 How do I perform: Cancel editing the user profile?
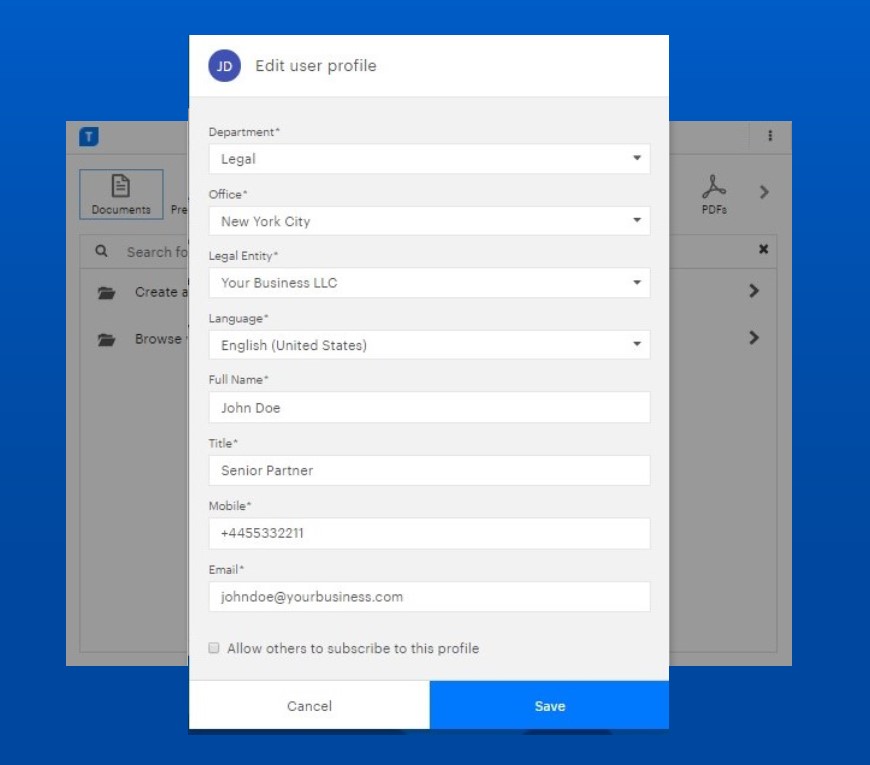[308, 705]
